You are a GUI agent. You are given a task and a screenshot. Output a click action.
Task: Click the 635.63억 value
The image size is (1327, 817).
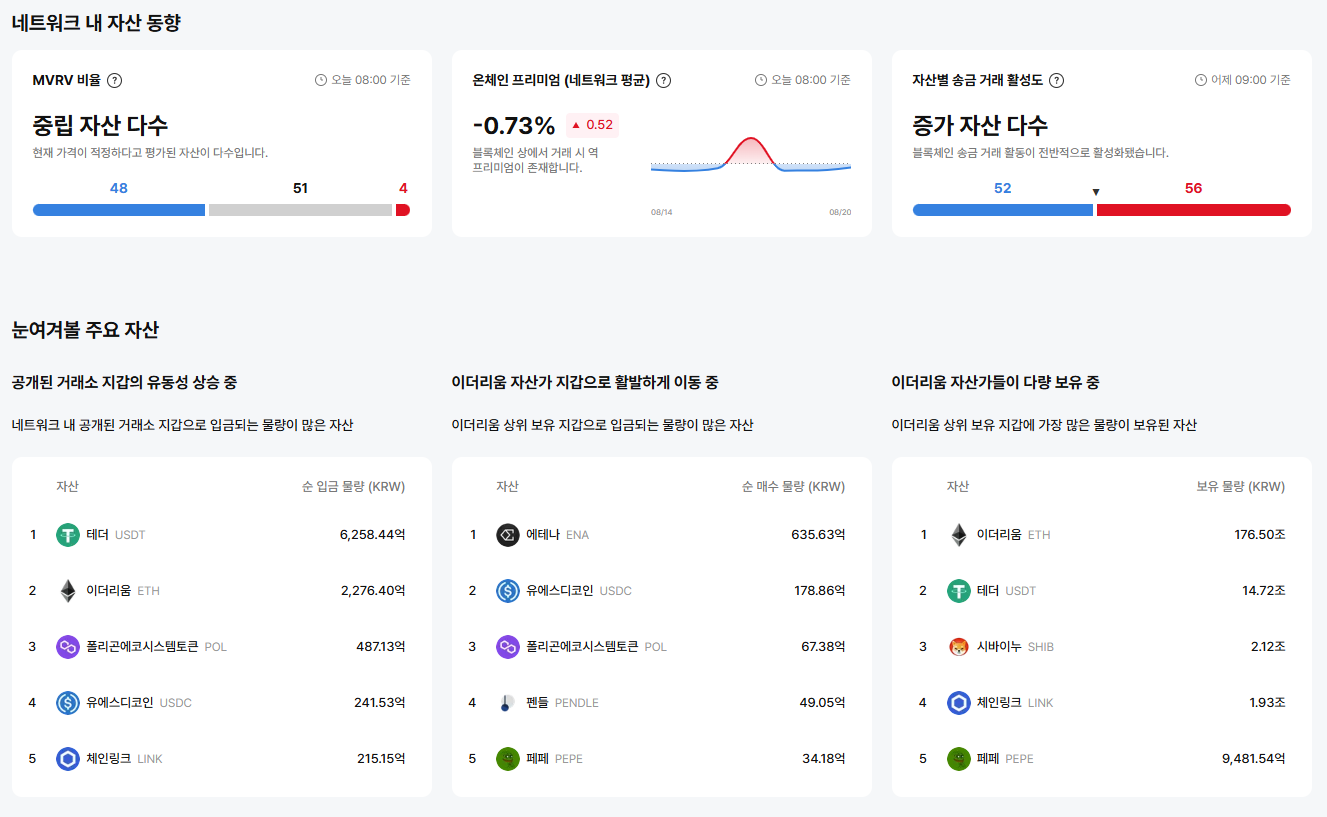[819, 535]
